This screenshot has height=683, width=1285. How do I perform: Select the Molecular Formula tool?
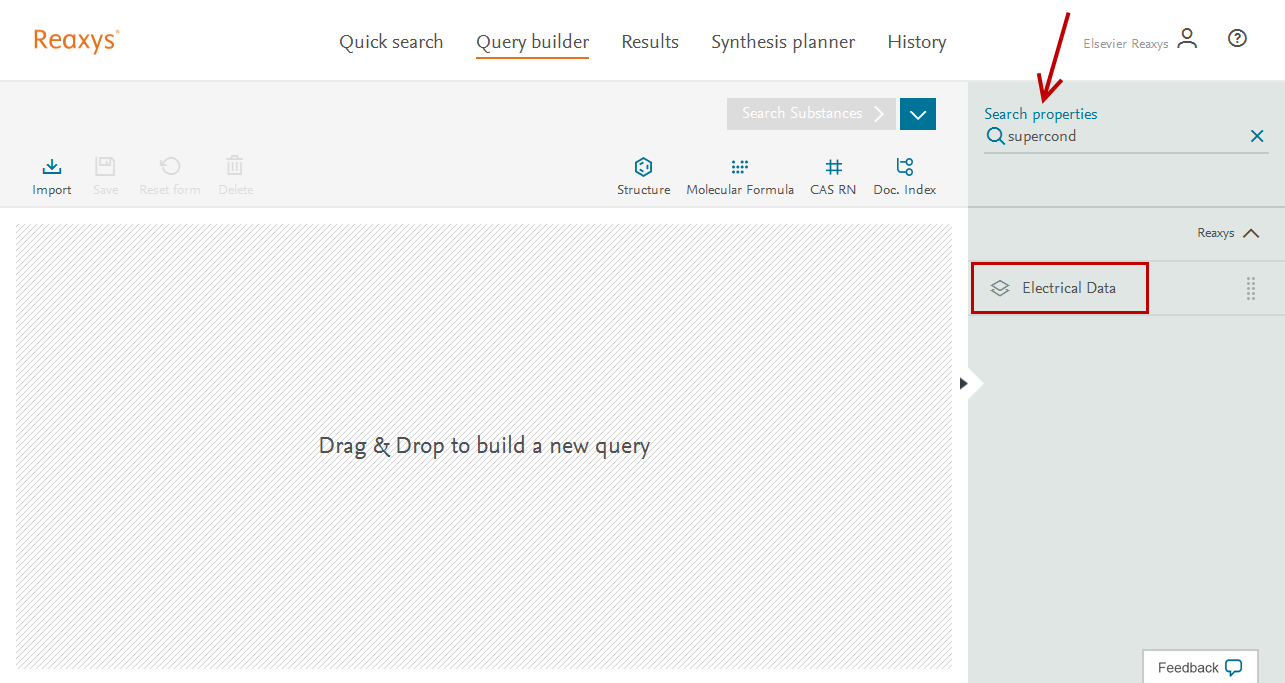pos(739,167)
